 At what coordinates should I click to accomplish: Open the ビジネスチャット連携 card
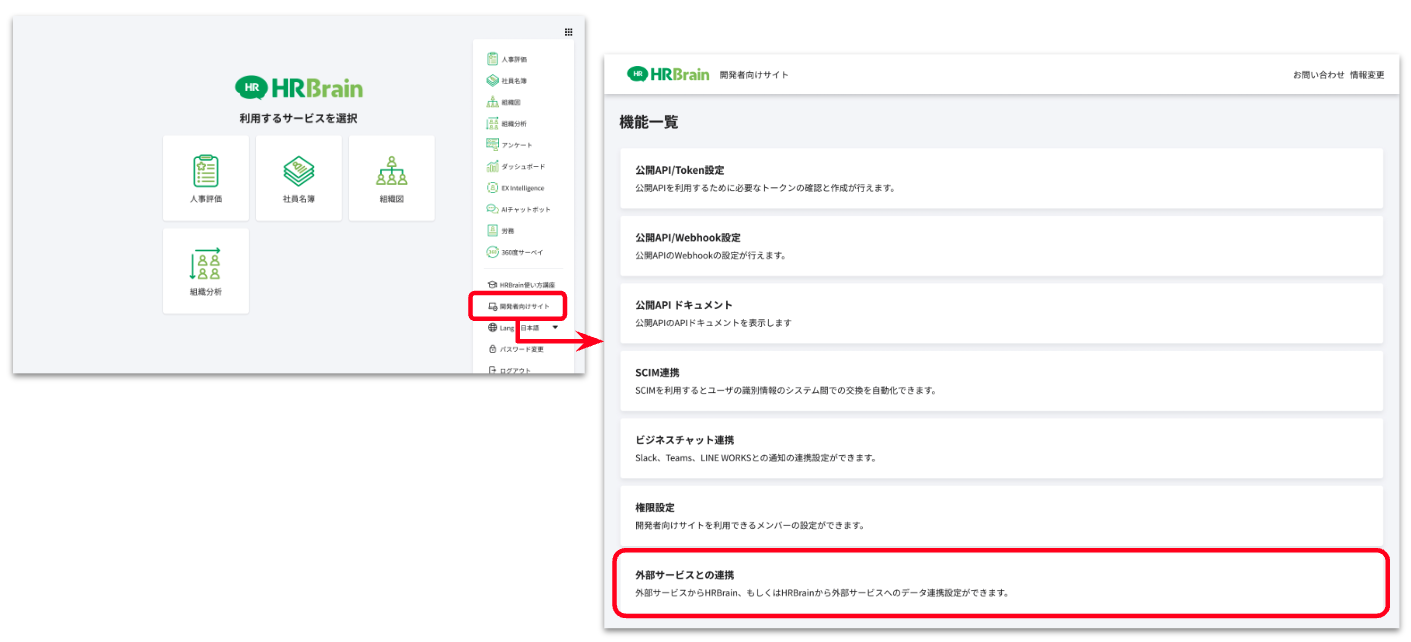click(x=1001, y=448)
